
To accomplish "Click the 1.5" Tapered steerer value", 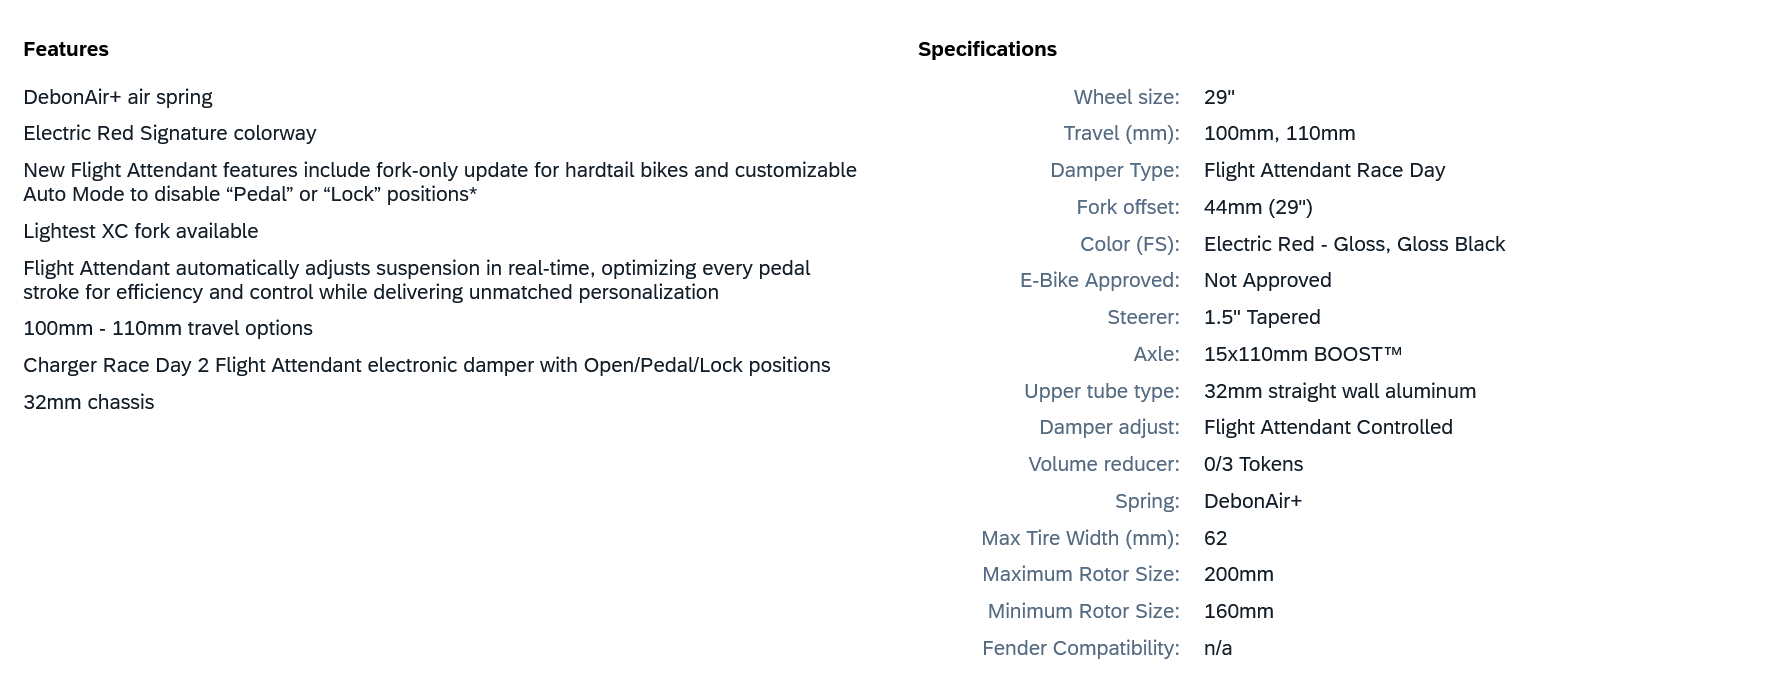I will [1262, 317].
